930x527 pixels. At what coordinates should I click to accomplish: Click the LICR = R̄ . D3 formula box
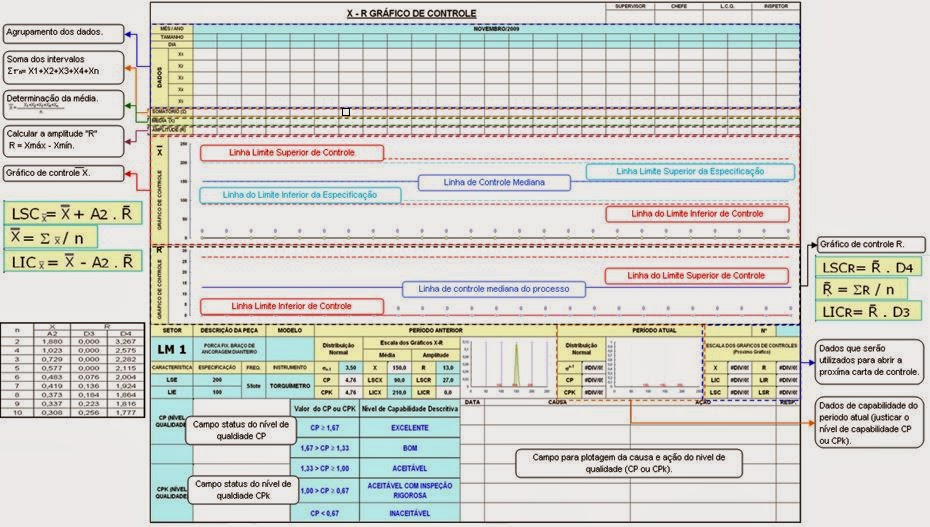pyautogui.click(x=868, y=311)
